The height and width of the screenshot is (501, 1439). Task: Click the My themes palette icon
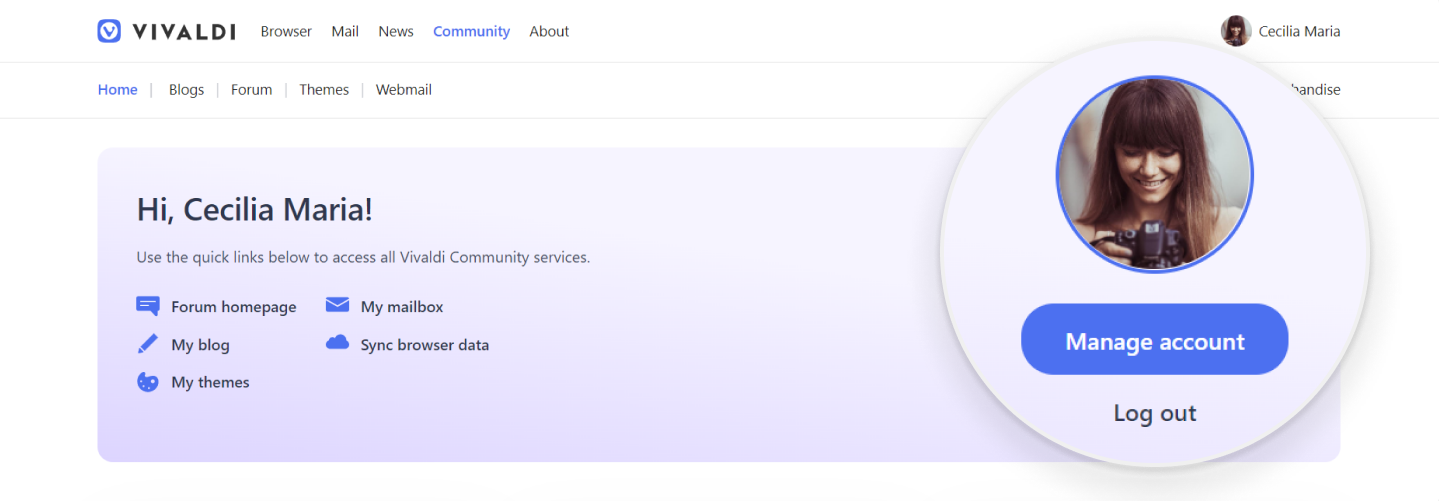pyautogui.click(x=148, y=382)
